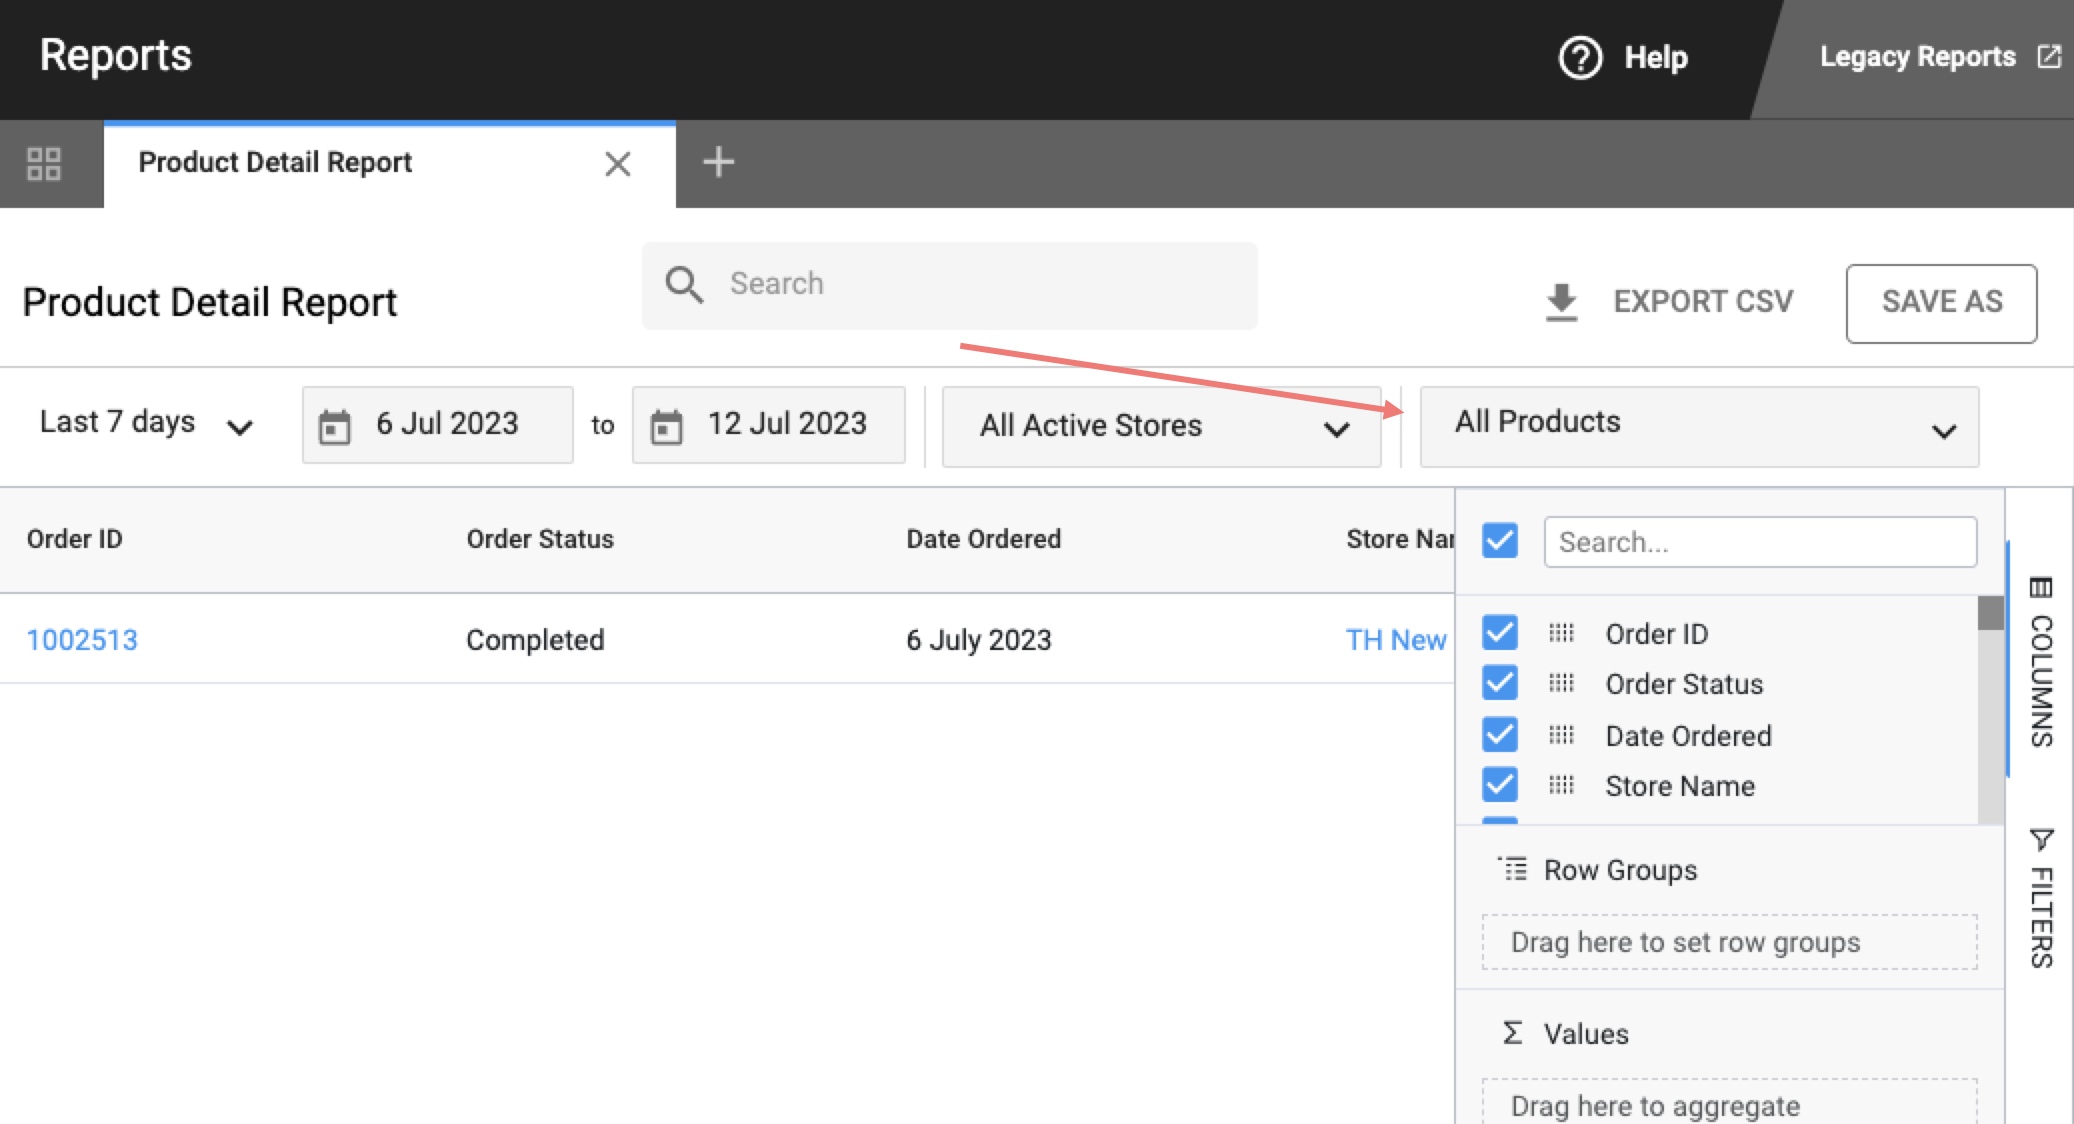The height and width of the screenshot is (1124, 2074).
Task: Switch to the Product Detail Report tab
Action: coord(275,163)
